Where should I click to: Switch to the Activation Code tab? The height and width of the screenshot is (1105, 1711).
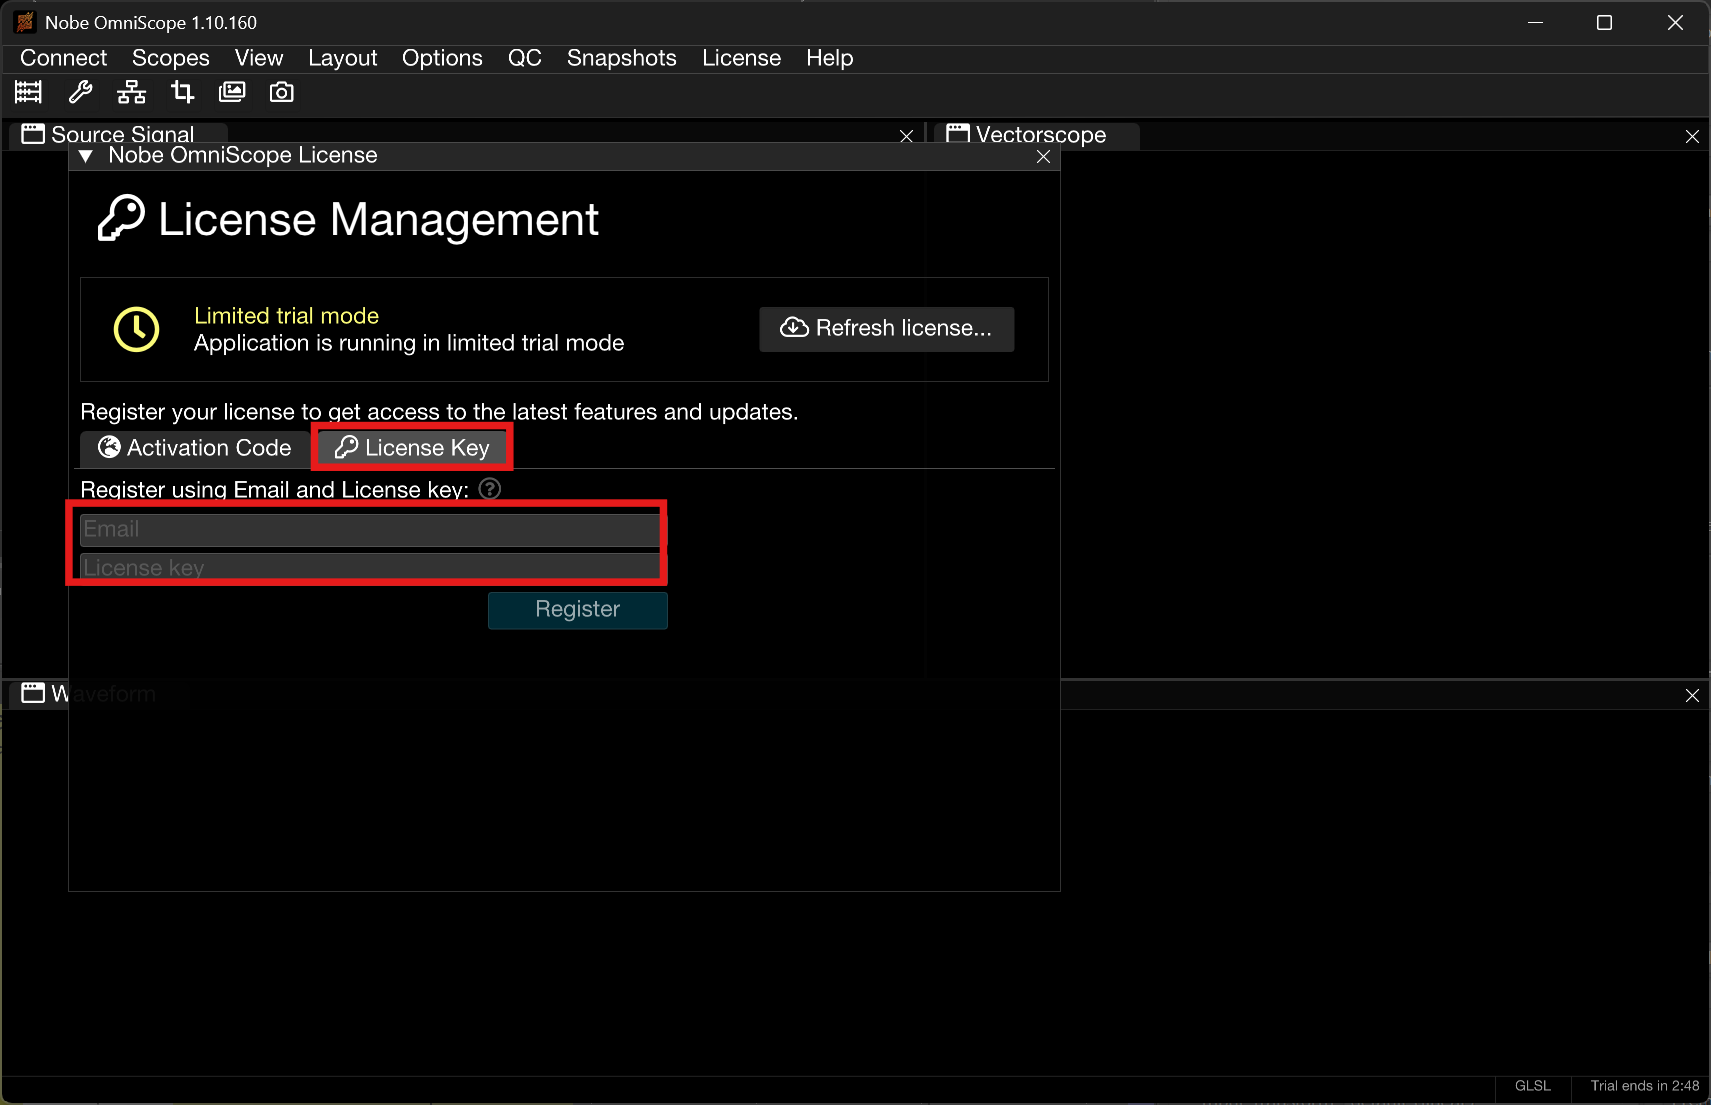(x=195, y=448)
